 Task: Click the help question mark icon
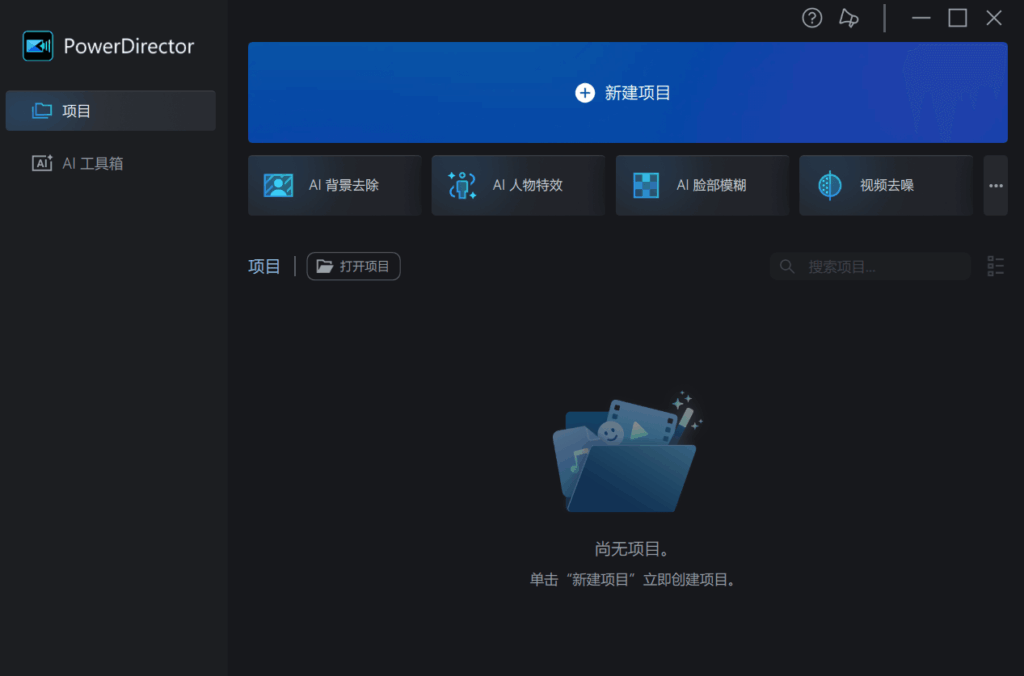tap(811, 18)
